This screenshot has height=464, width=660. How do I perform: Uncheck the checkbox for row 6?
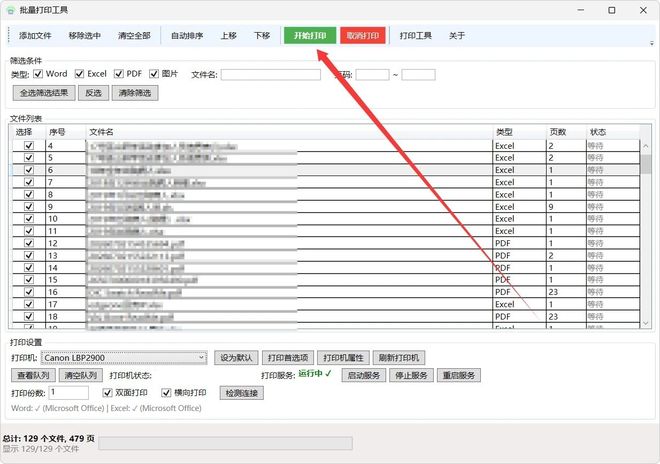click(x=29, y=170)
